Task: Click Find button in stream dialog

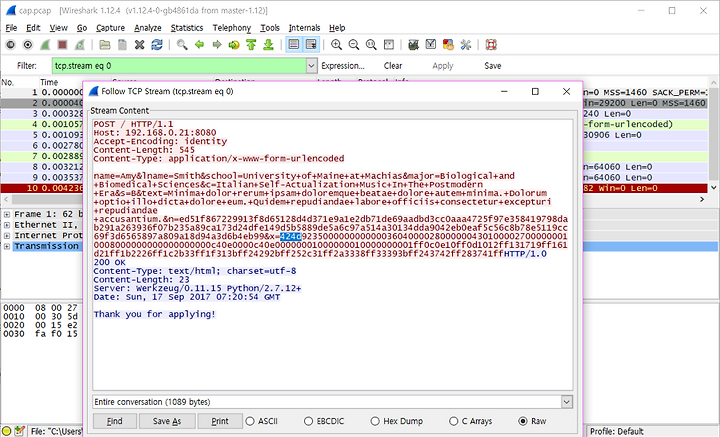Action: click(115, 421)
